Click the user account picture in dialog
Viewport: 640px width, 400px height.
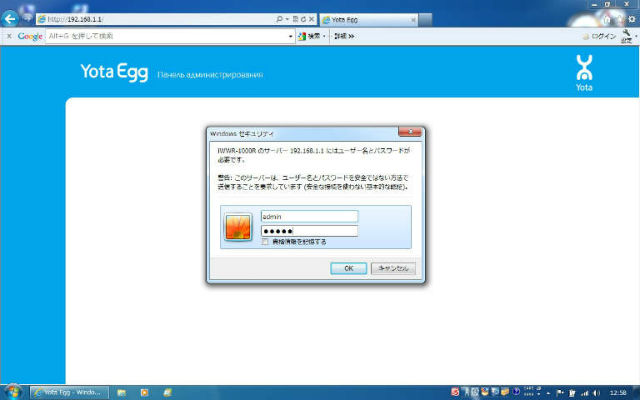coord(238,226)
